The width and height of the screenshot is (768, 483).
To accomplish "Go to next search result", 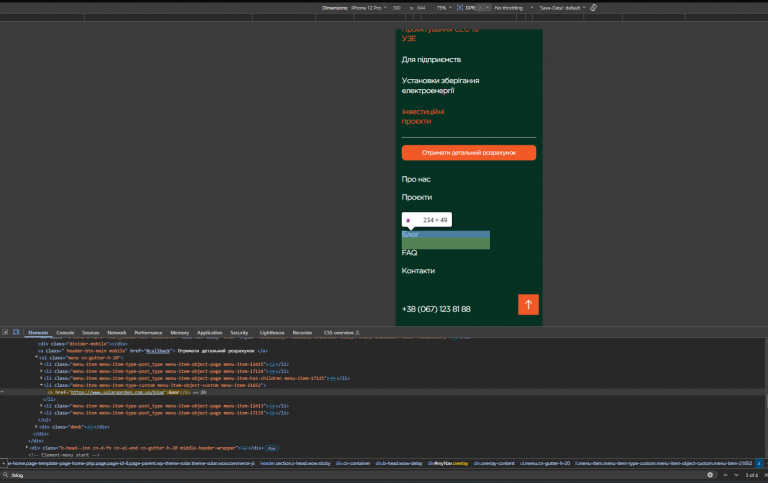I will pos(736,475).
